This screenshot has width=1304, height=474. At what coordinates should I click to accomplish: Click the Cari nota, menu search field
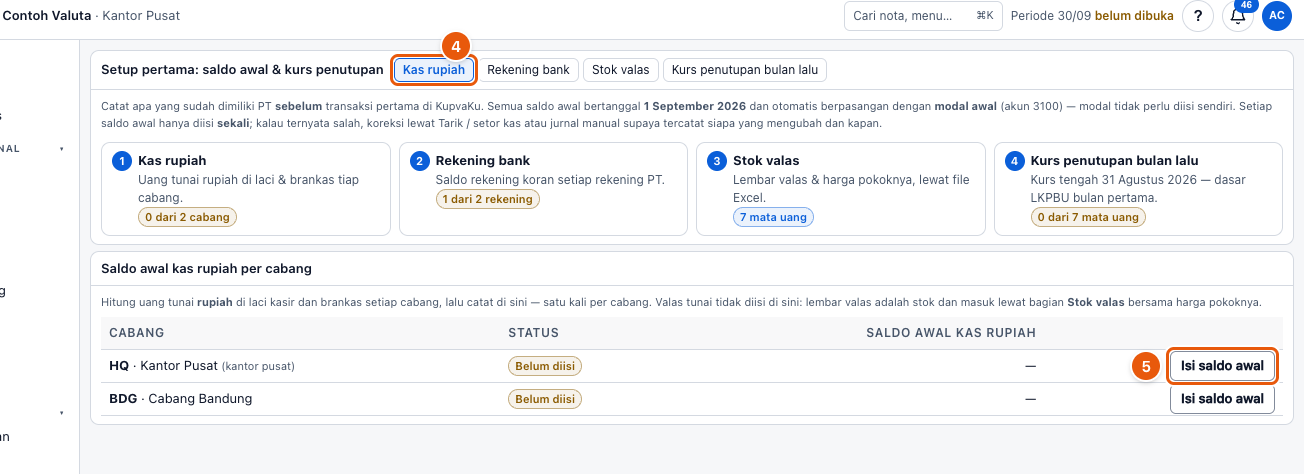(x=923, y=16)
